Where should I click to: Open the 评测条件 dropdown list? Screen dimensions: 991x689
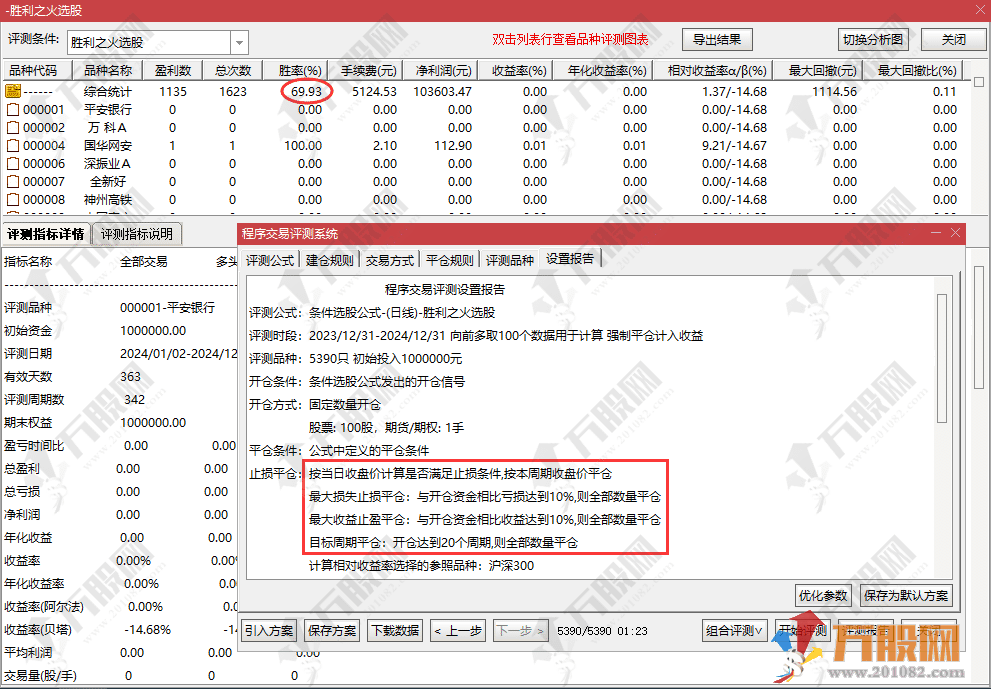tap(239, 43)
